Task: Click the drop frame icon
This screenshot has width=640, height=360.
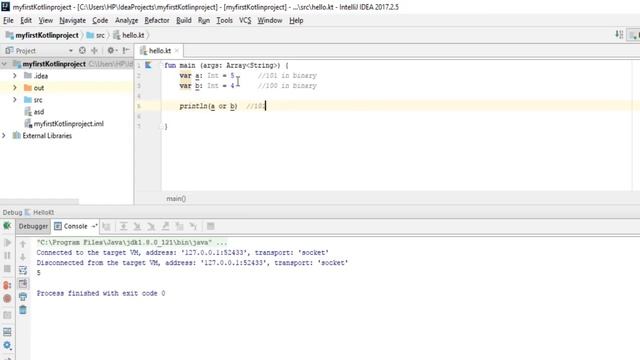Action: pos(179,226)
